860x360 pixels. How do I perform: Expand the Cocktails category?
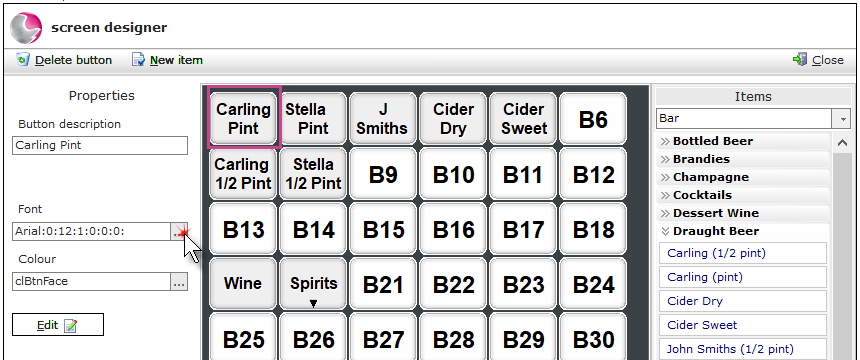743,195
